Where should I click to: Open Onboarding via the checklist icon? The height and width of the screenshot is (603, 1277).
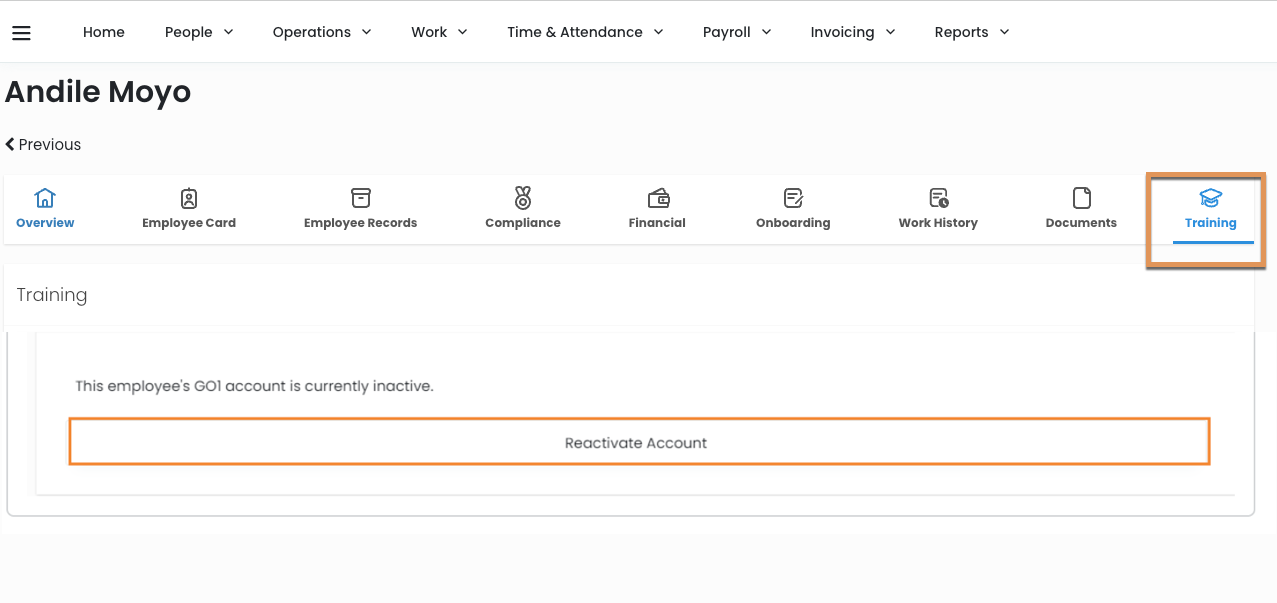tap(793, 197)
